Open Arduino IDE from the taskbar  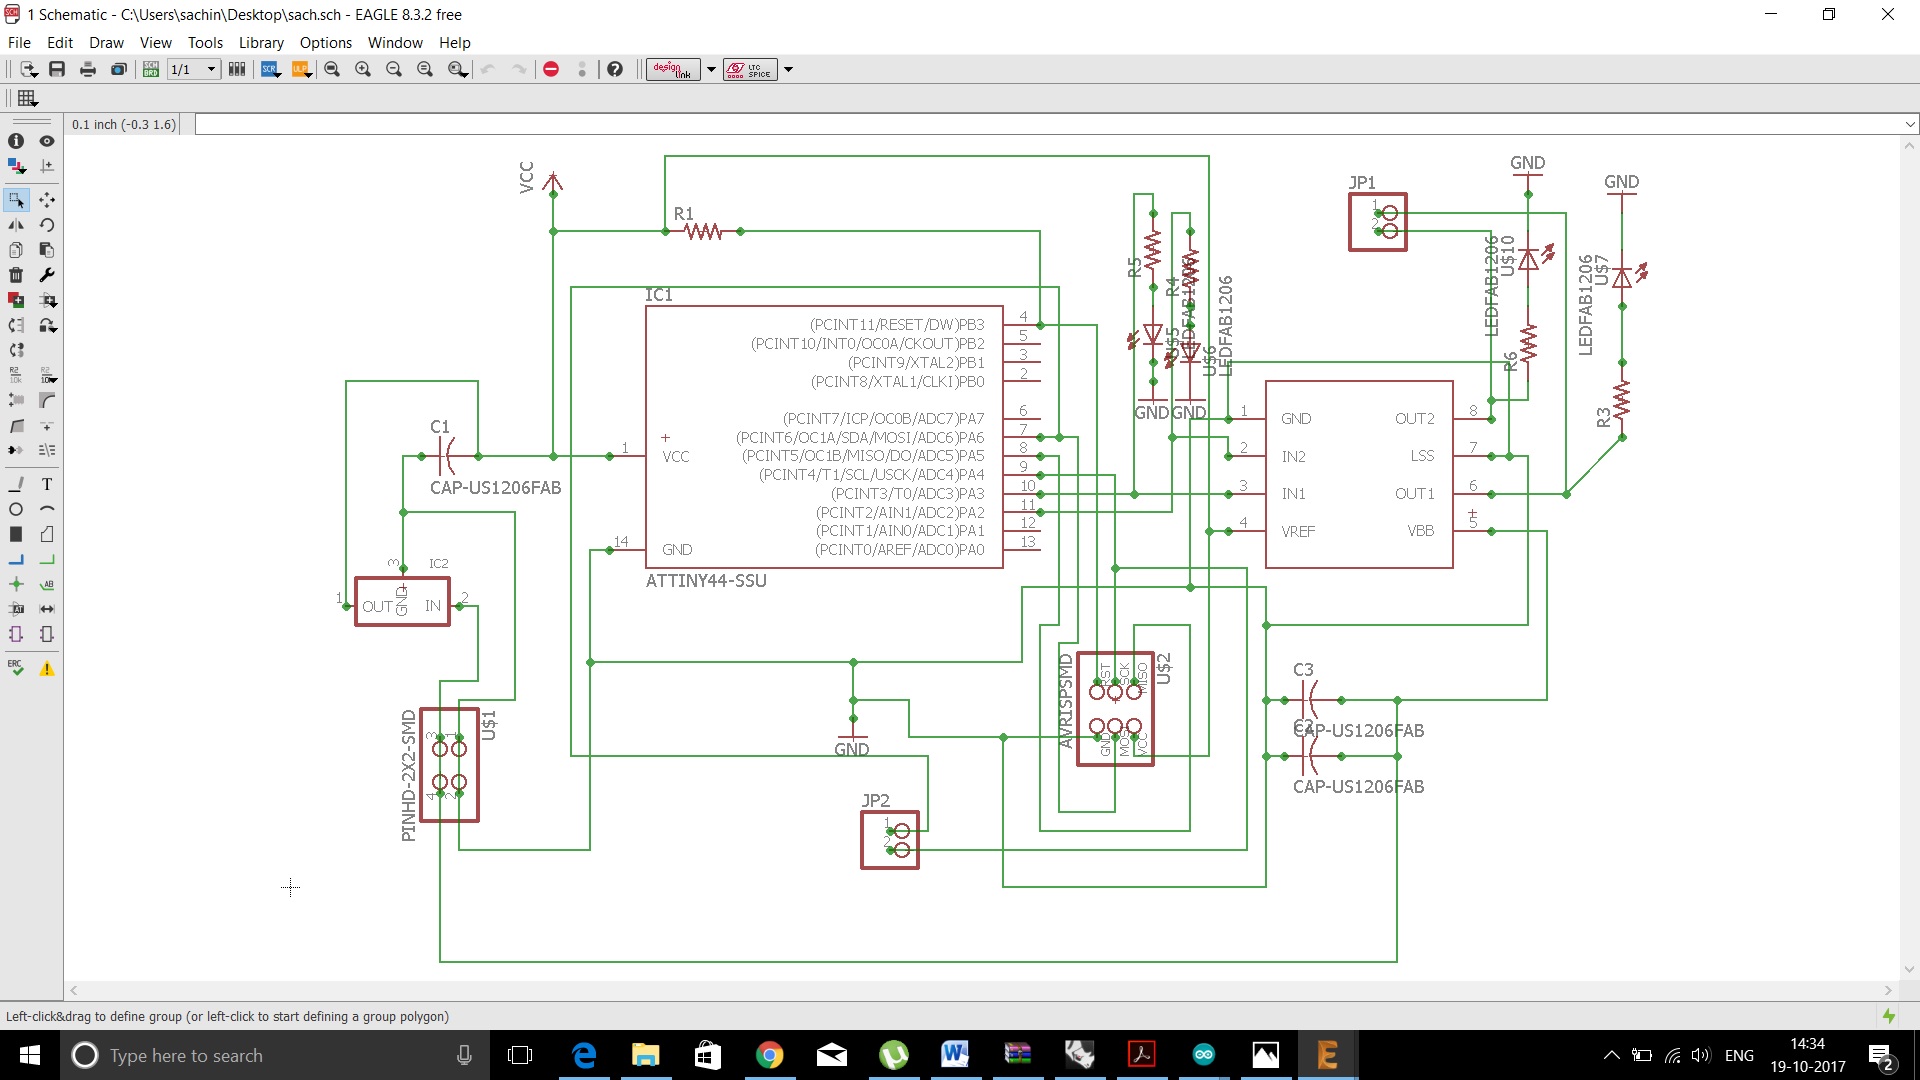1203,1055
